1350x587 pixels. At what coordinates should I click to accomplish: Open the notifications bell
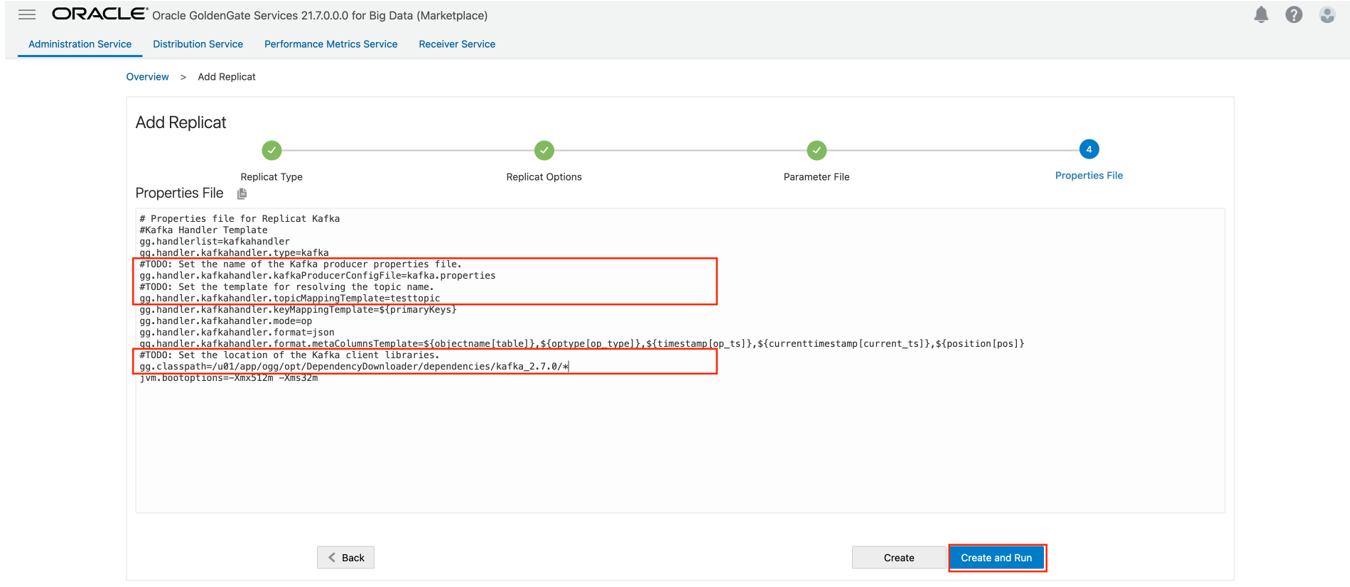pyautogui.click(x=1261, y=15)
